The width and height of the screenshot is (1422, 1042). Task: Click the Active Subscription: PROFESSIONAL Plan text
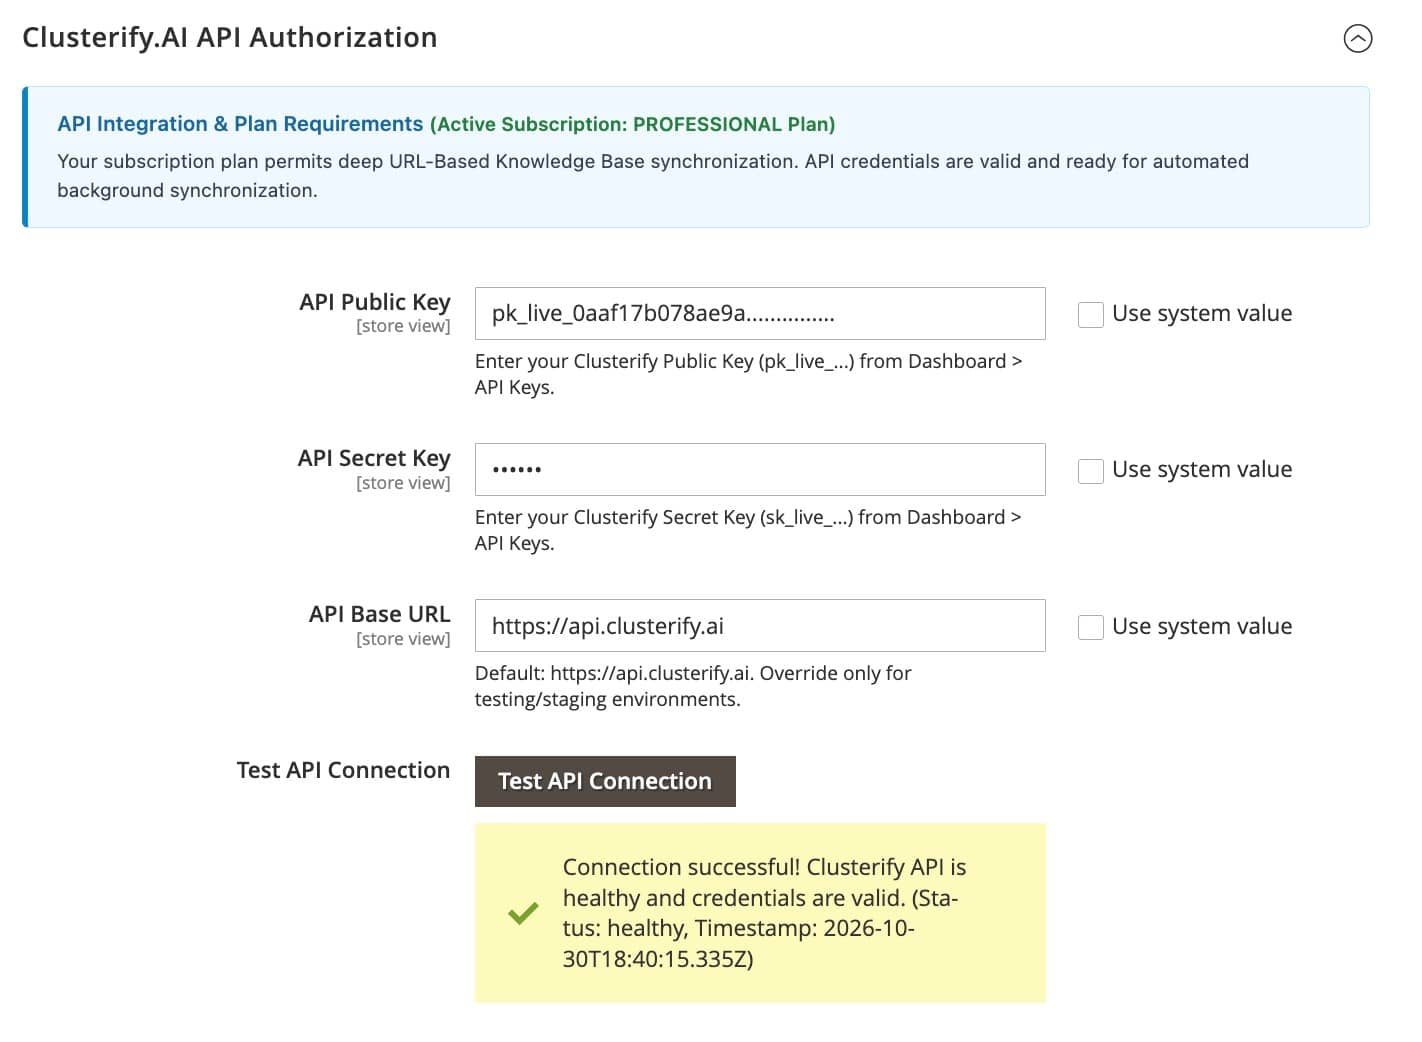pyautogui.click(x=633, y=124)
